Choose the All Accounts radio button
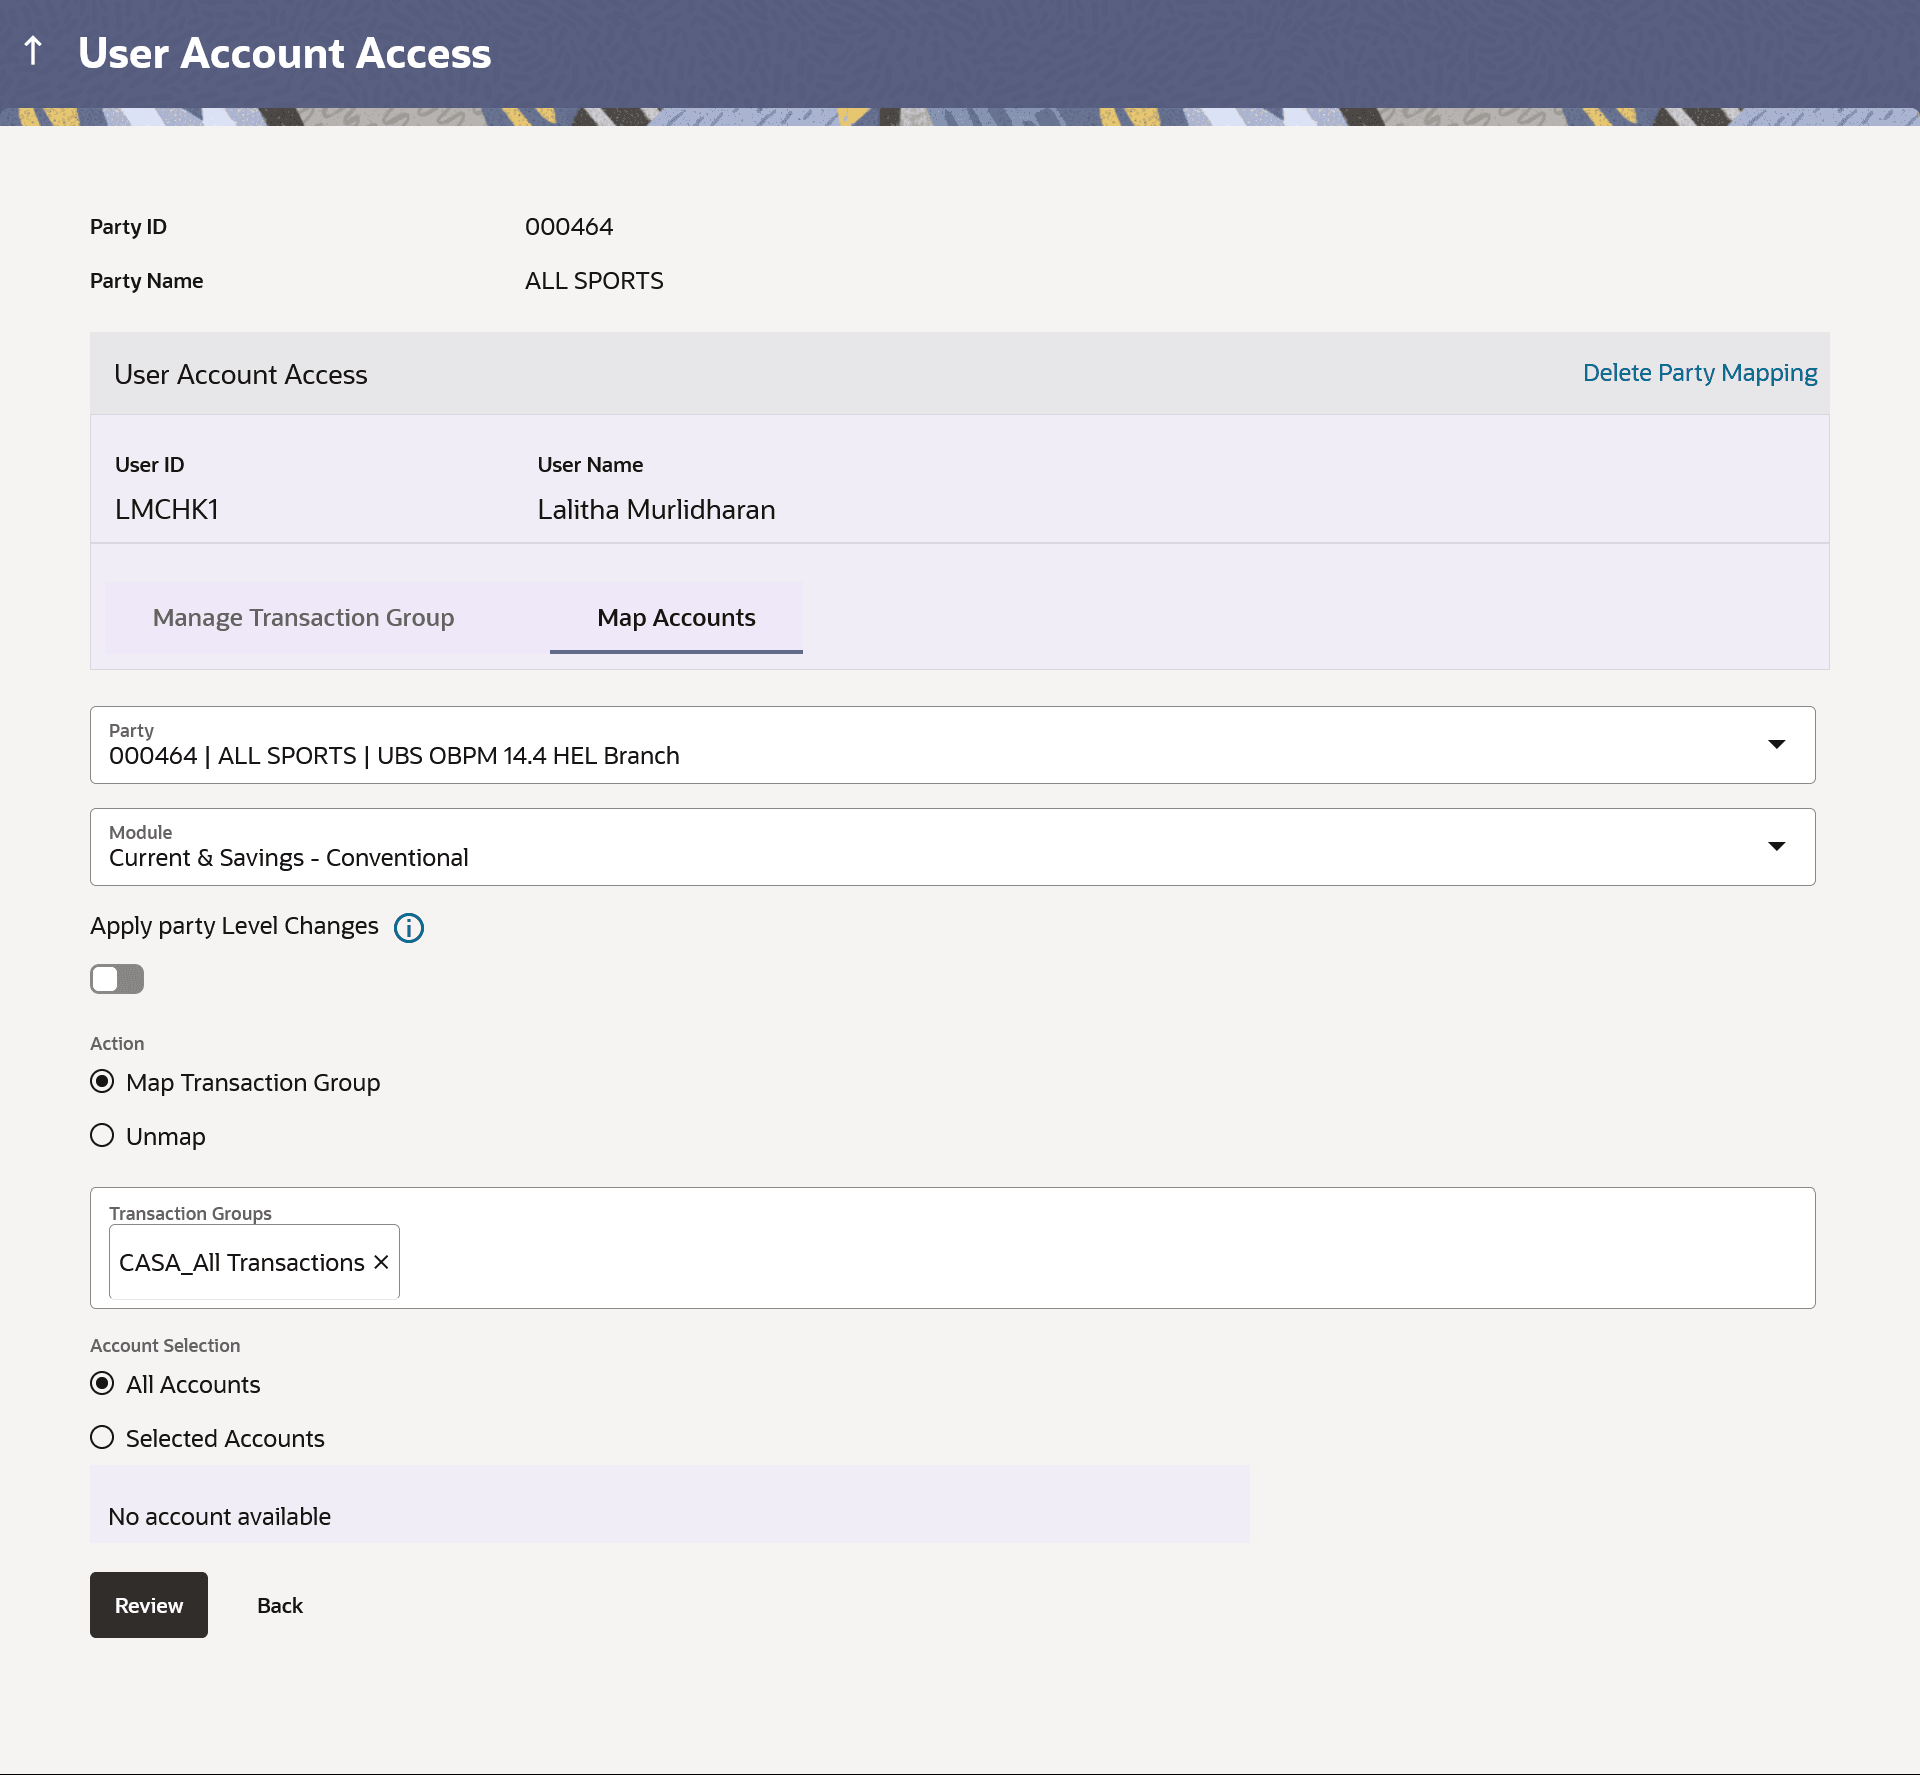 pyautogui.click(x=102, y=1384)
